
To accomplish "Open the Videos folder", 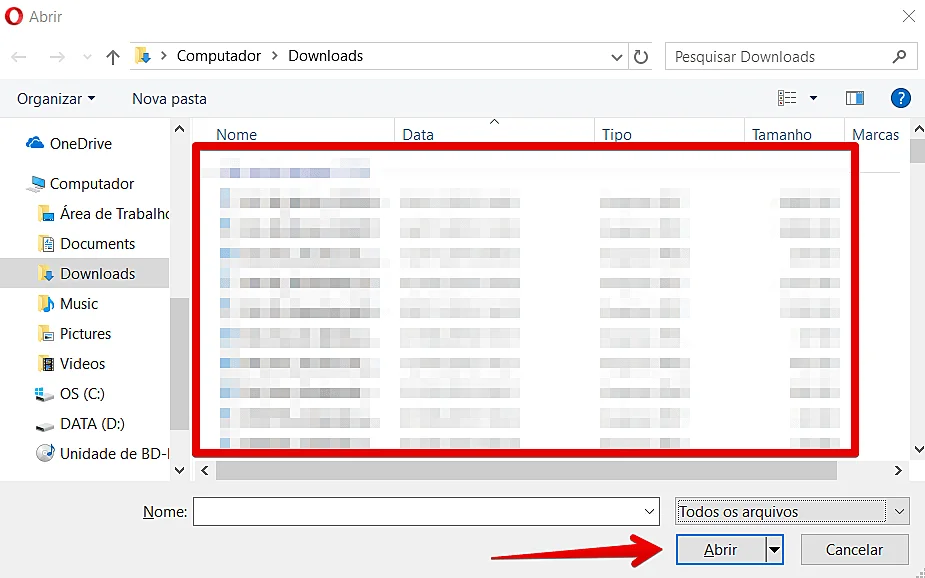I will click(83, 364).
